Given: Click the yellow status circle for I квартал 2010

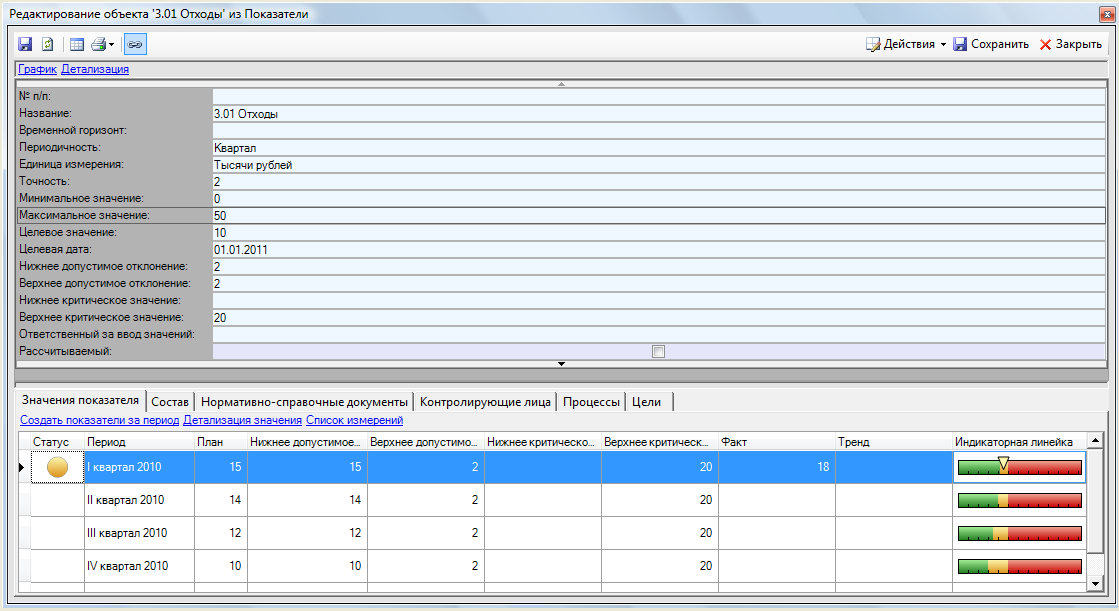Looking at the screenshot, I should (x=58, y=467).
